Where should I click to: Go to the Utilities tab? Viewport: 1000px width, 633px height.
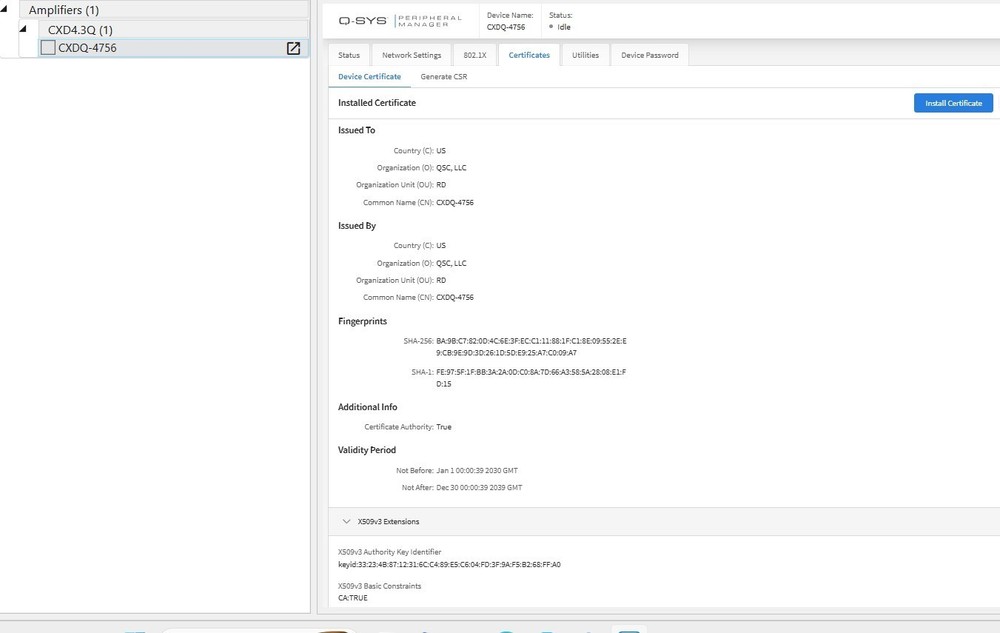point(585,55)
